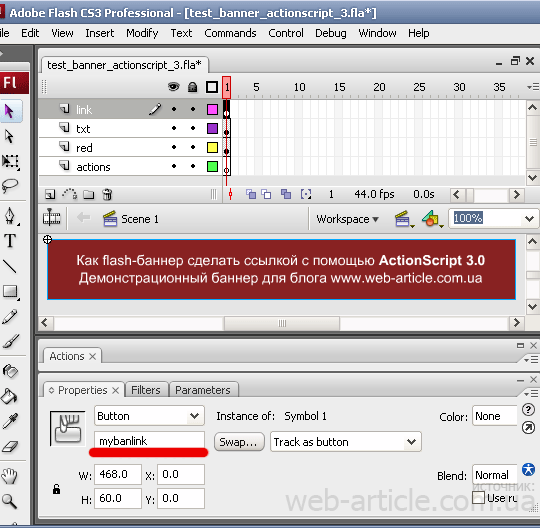The width and height of the screenshot is (540, 528).
Task: Click Modify Onion Markers button
Action: pos(306,194)
